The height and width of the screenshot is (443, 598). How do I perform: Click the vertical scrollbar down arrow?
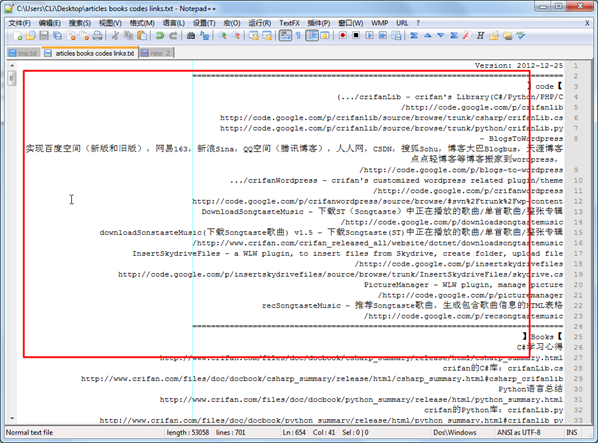pyautogui.click(x=12, y=418)
